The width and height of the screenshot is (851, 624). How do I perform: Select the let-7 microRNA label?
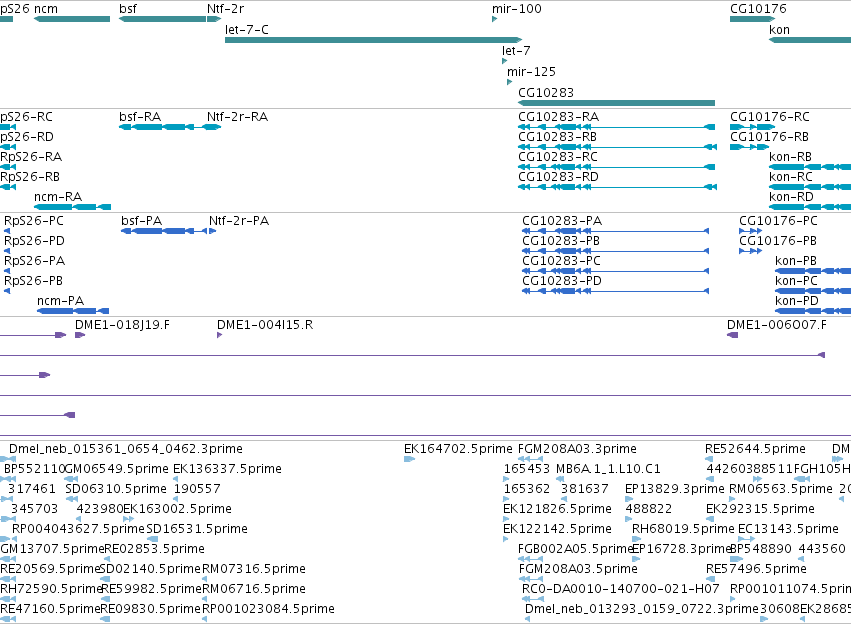[x=516, y=50]
